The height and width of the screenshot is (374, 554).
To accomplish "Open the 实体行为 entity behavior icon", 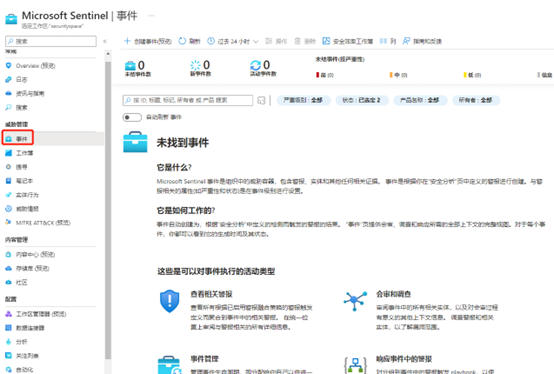I will point(8,195).
